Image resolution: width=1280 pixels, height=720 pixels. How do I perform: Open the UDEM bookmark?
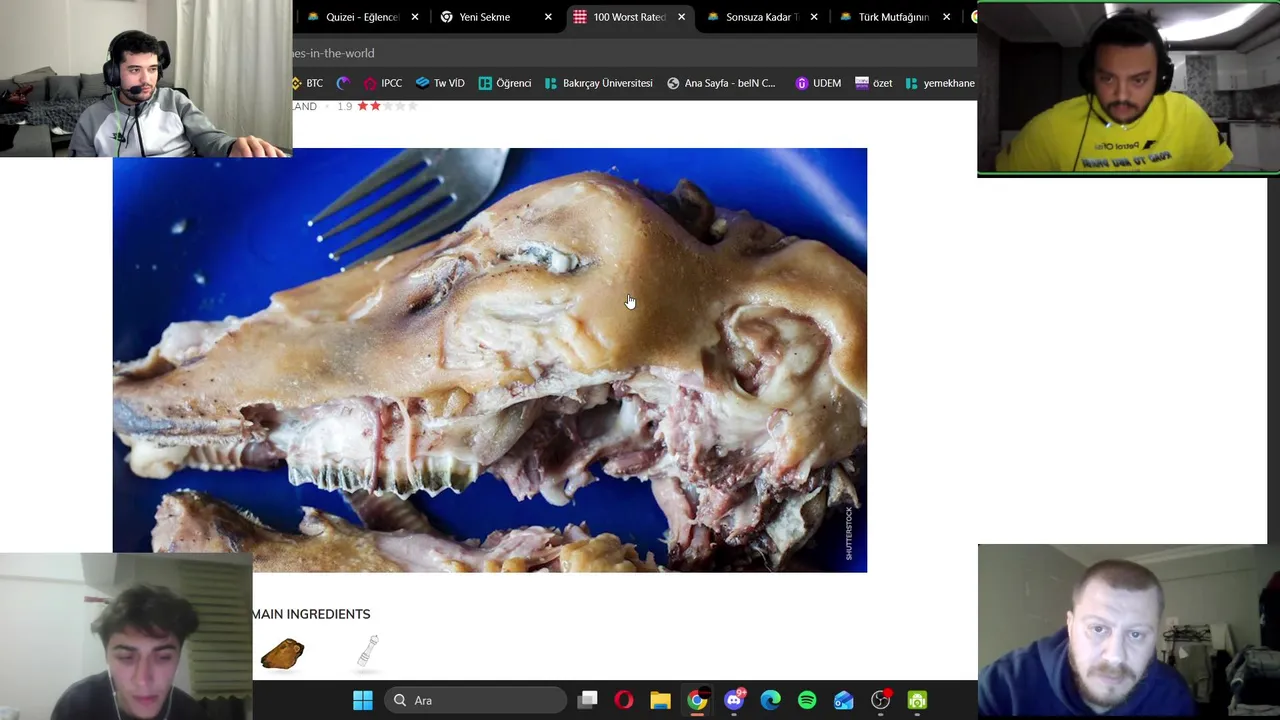[x=818, y=83]
